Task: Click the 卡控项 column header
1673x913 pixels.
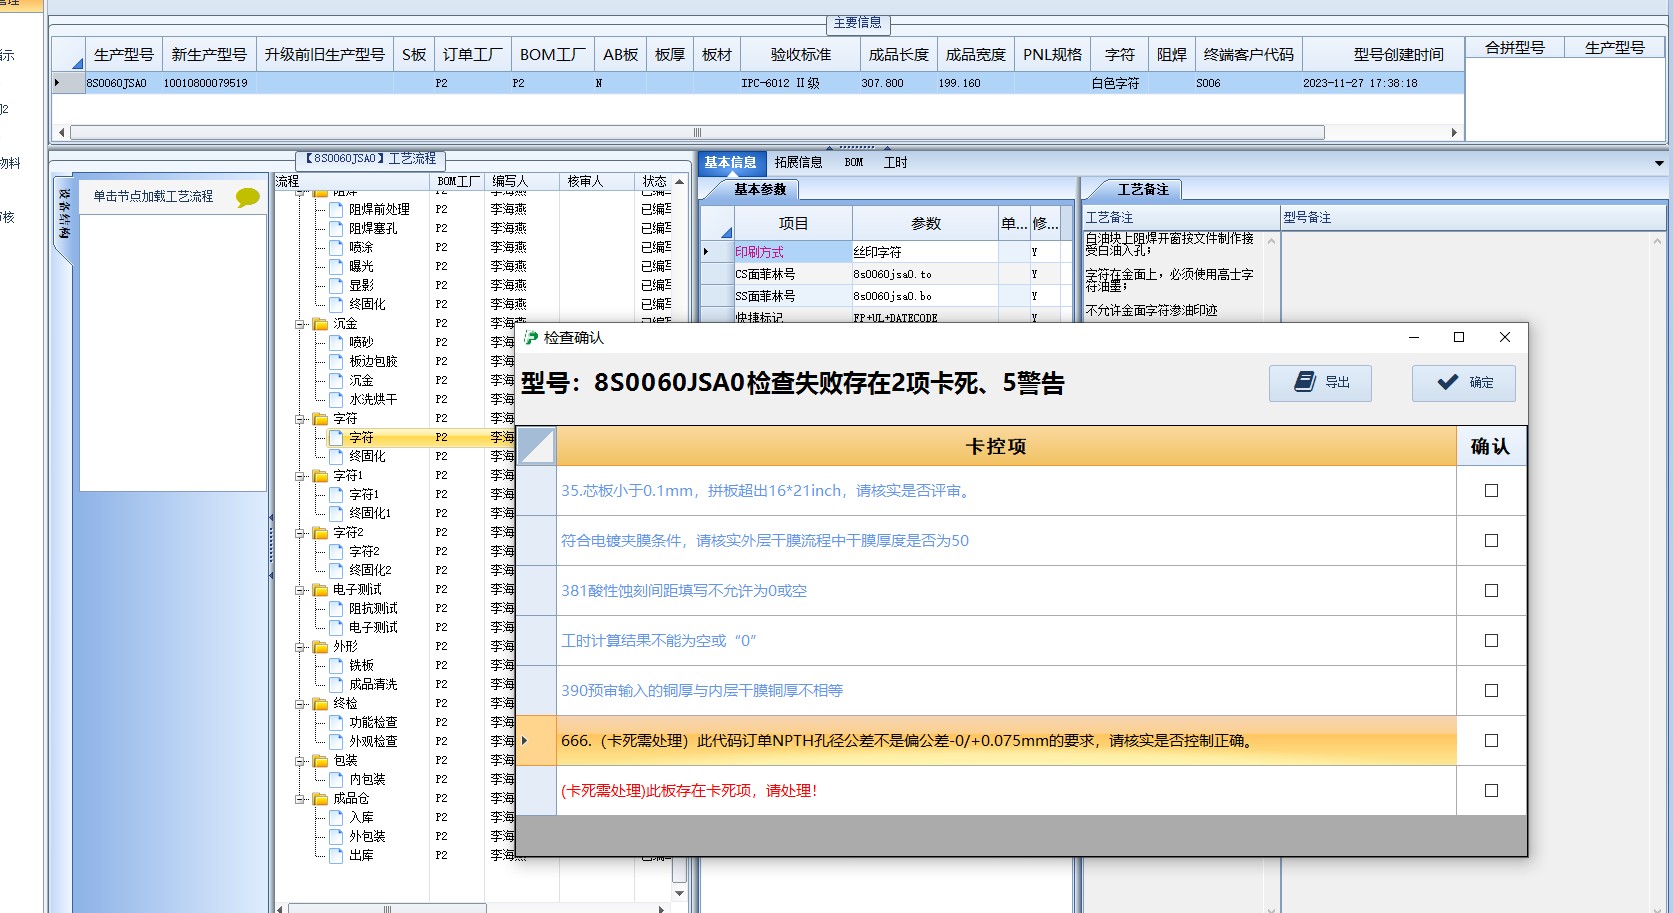Action: (x=1006, y=446)
